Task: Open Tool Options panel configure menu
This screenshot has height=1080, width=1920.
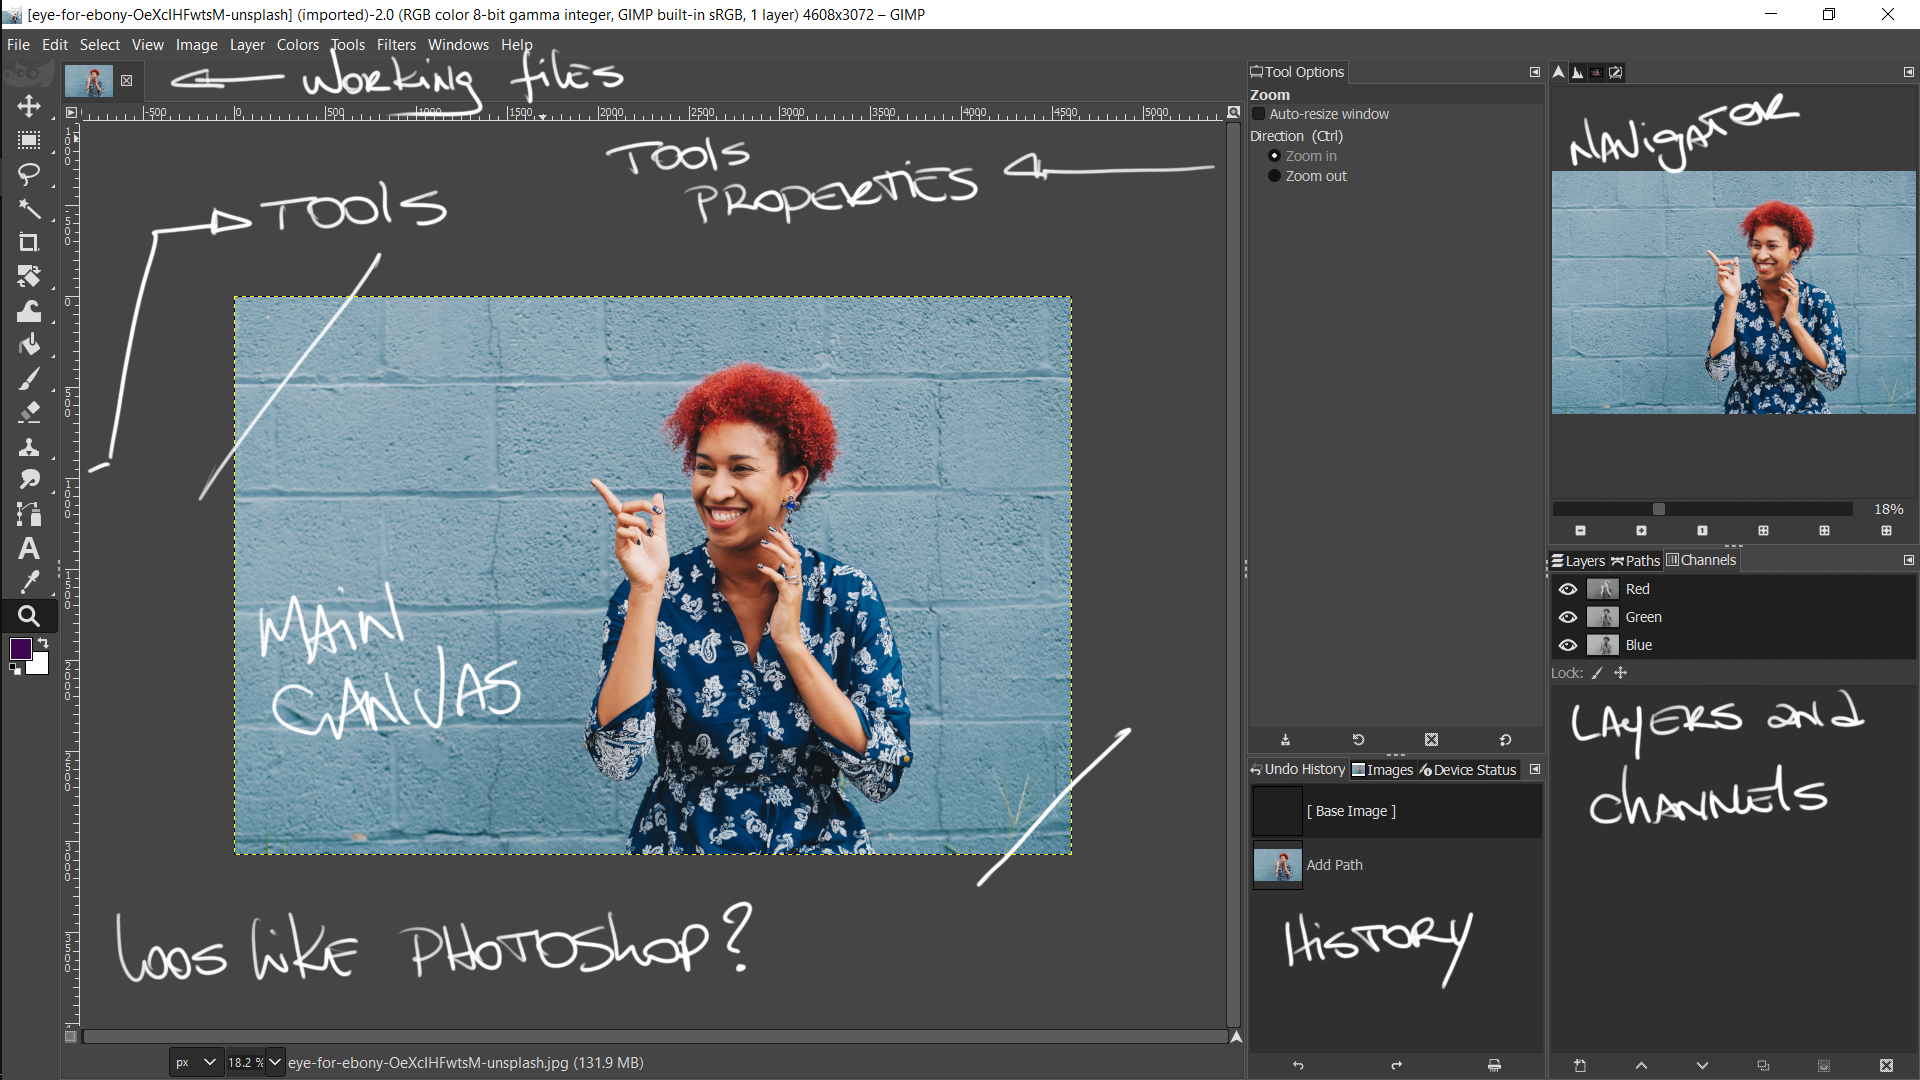Action: 1534,72
